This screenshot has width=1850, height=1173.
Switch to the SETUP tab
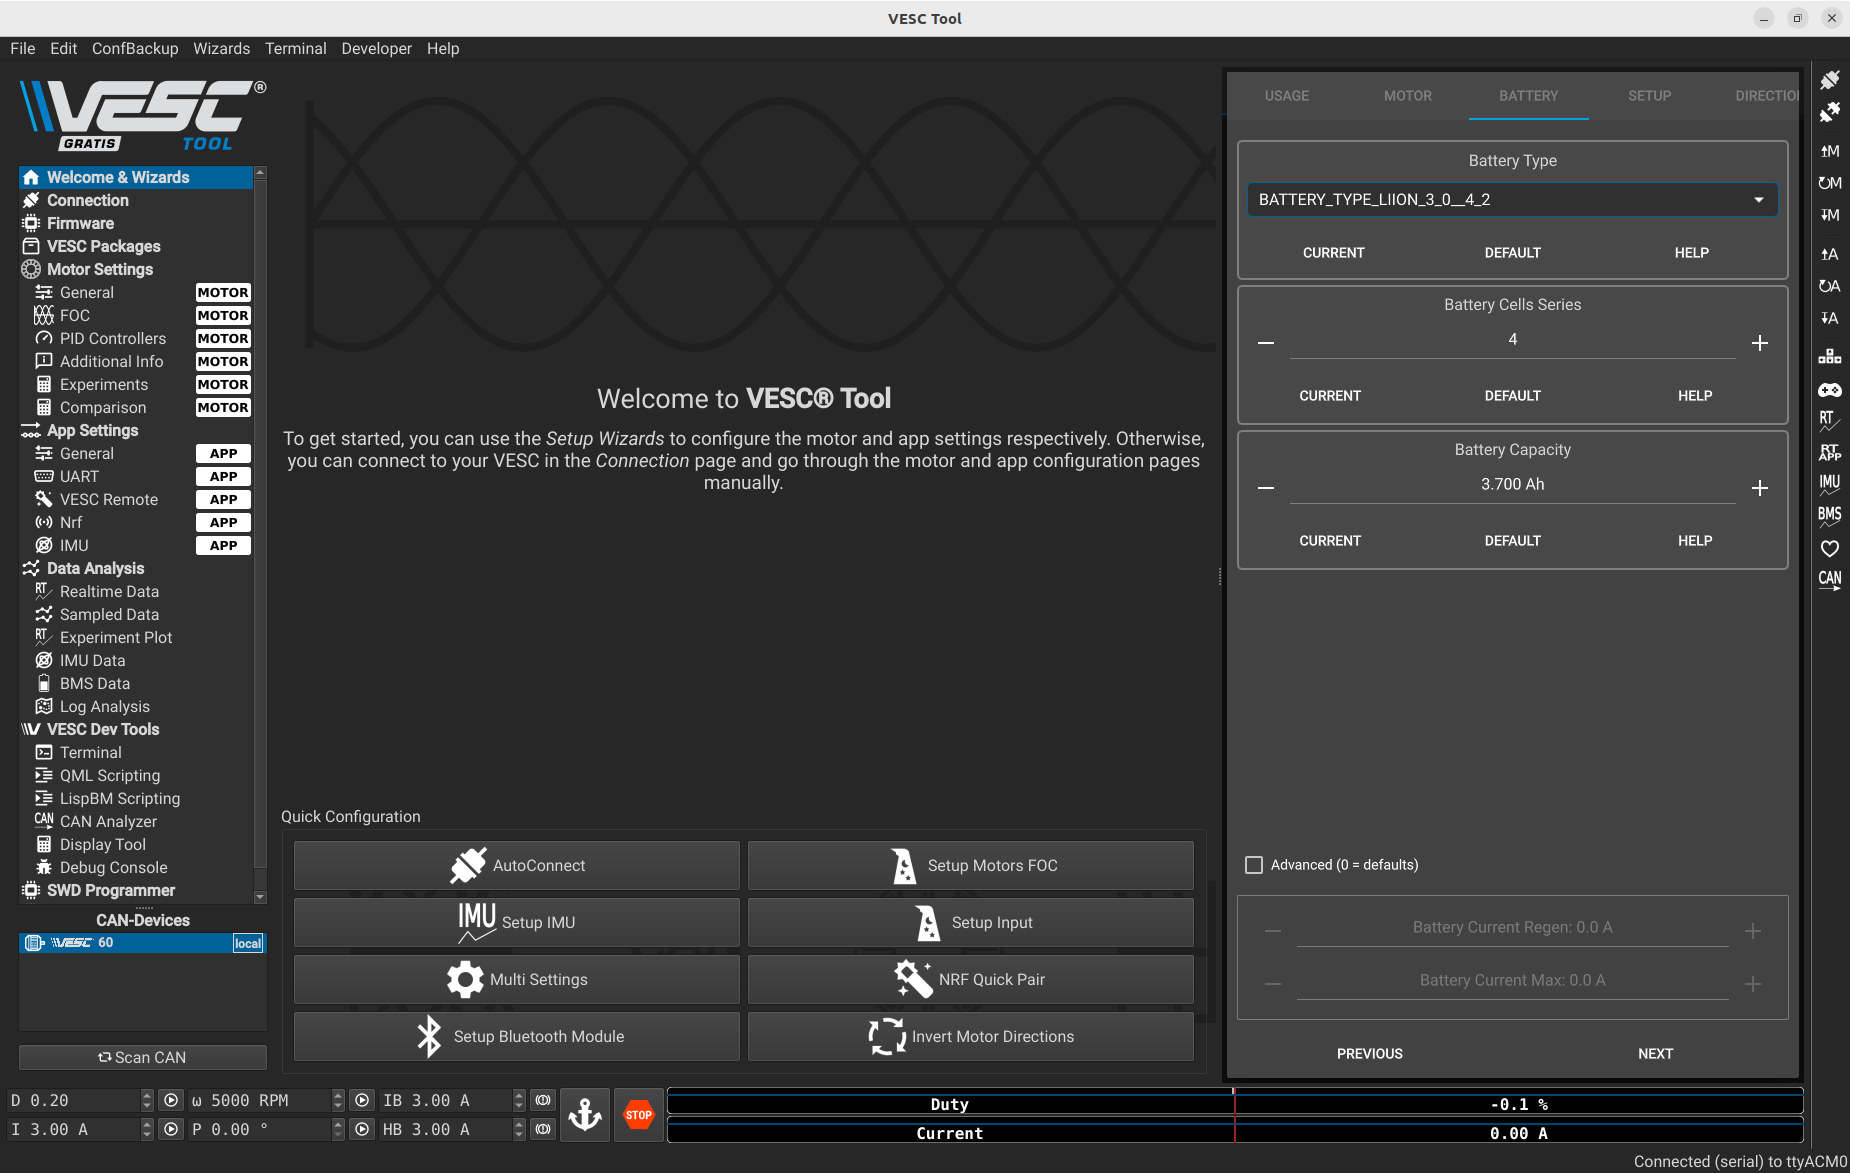pyautogui.click(x=1649, y=96)
